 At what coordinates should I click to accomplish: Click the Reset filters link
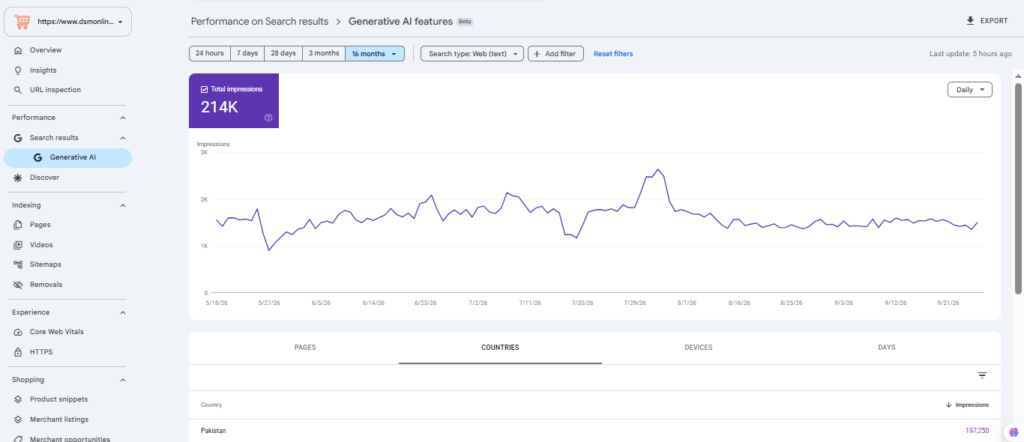click(x=613, y=54)
